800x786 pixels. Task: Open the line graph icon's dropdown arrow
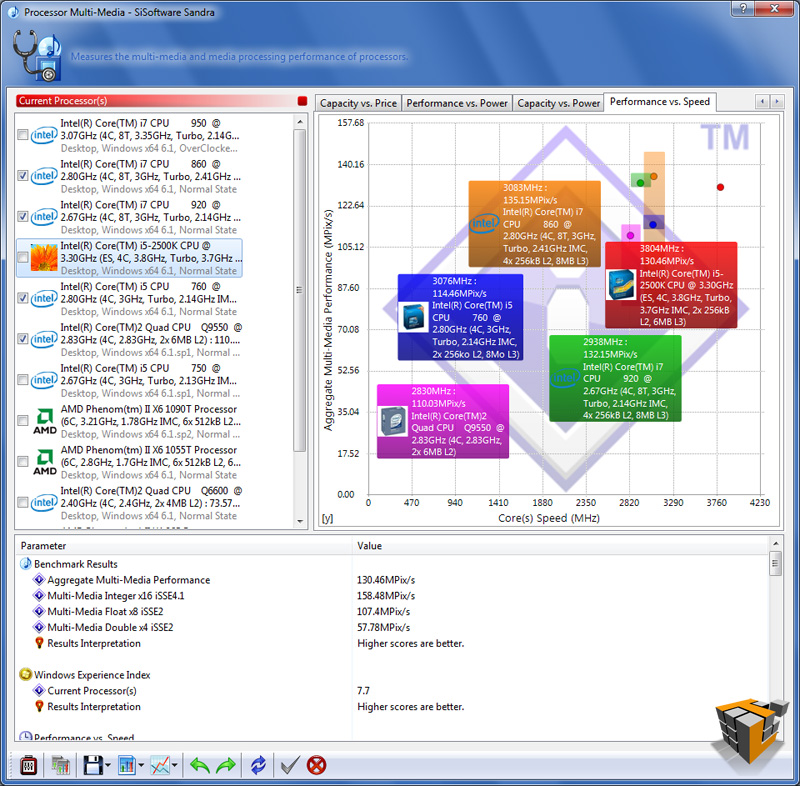(x=174, y=765)
